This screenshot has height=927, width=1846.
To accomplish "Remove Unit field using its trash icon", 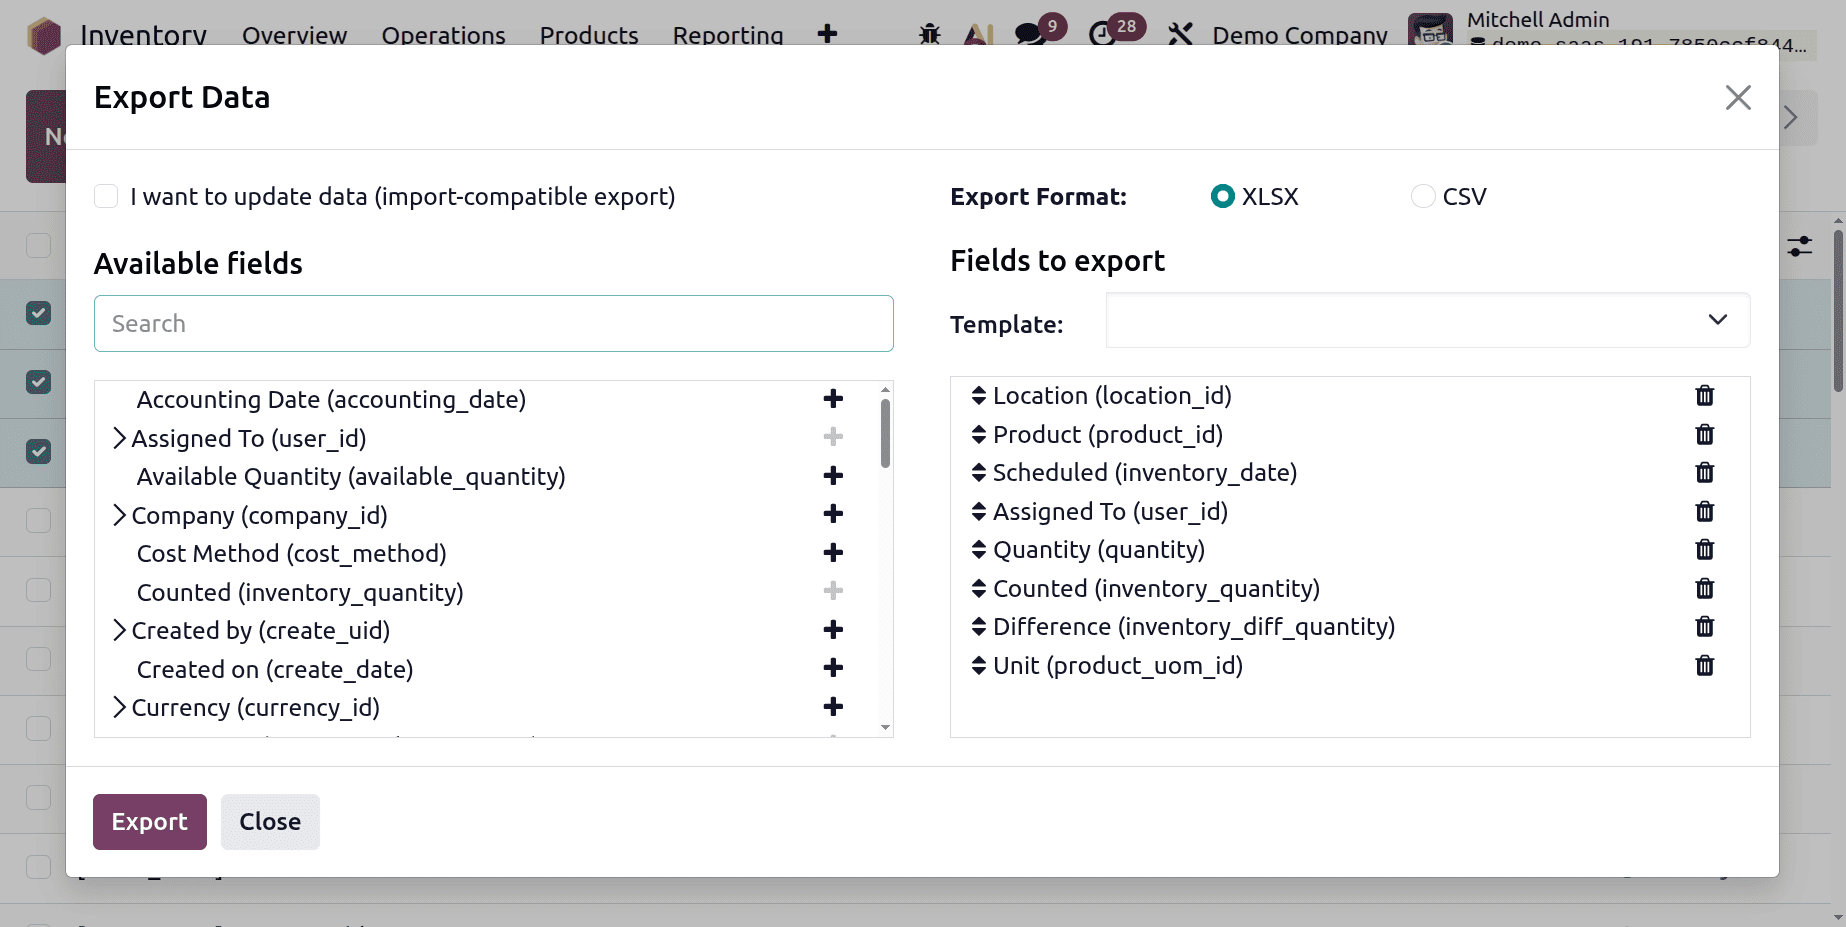I will tap(1705, 665).
